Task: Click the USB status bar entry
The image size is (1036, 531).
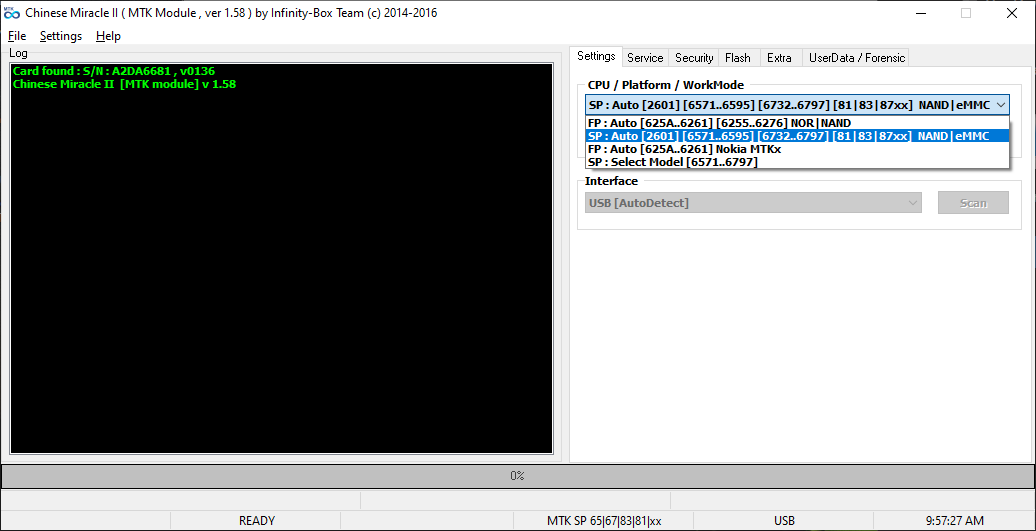Action: (784, 520)
